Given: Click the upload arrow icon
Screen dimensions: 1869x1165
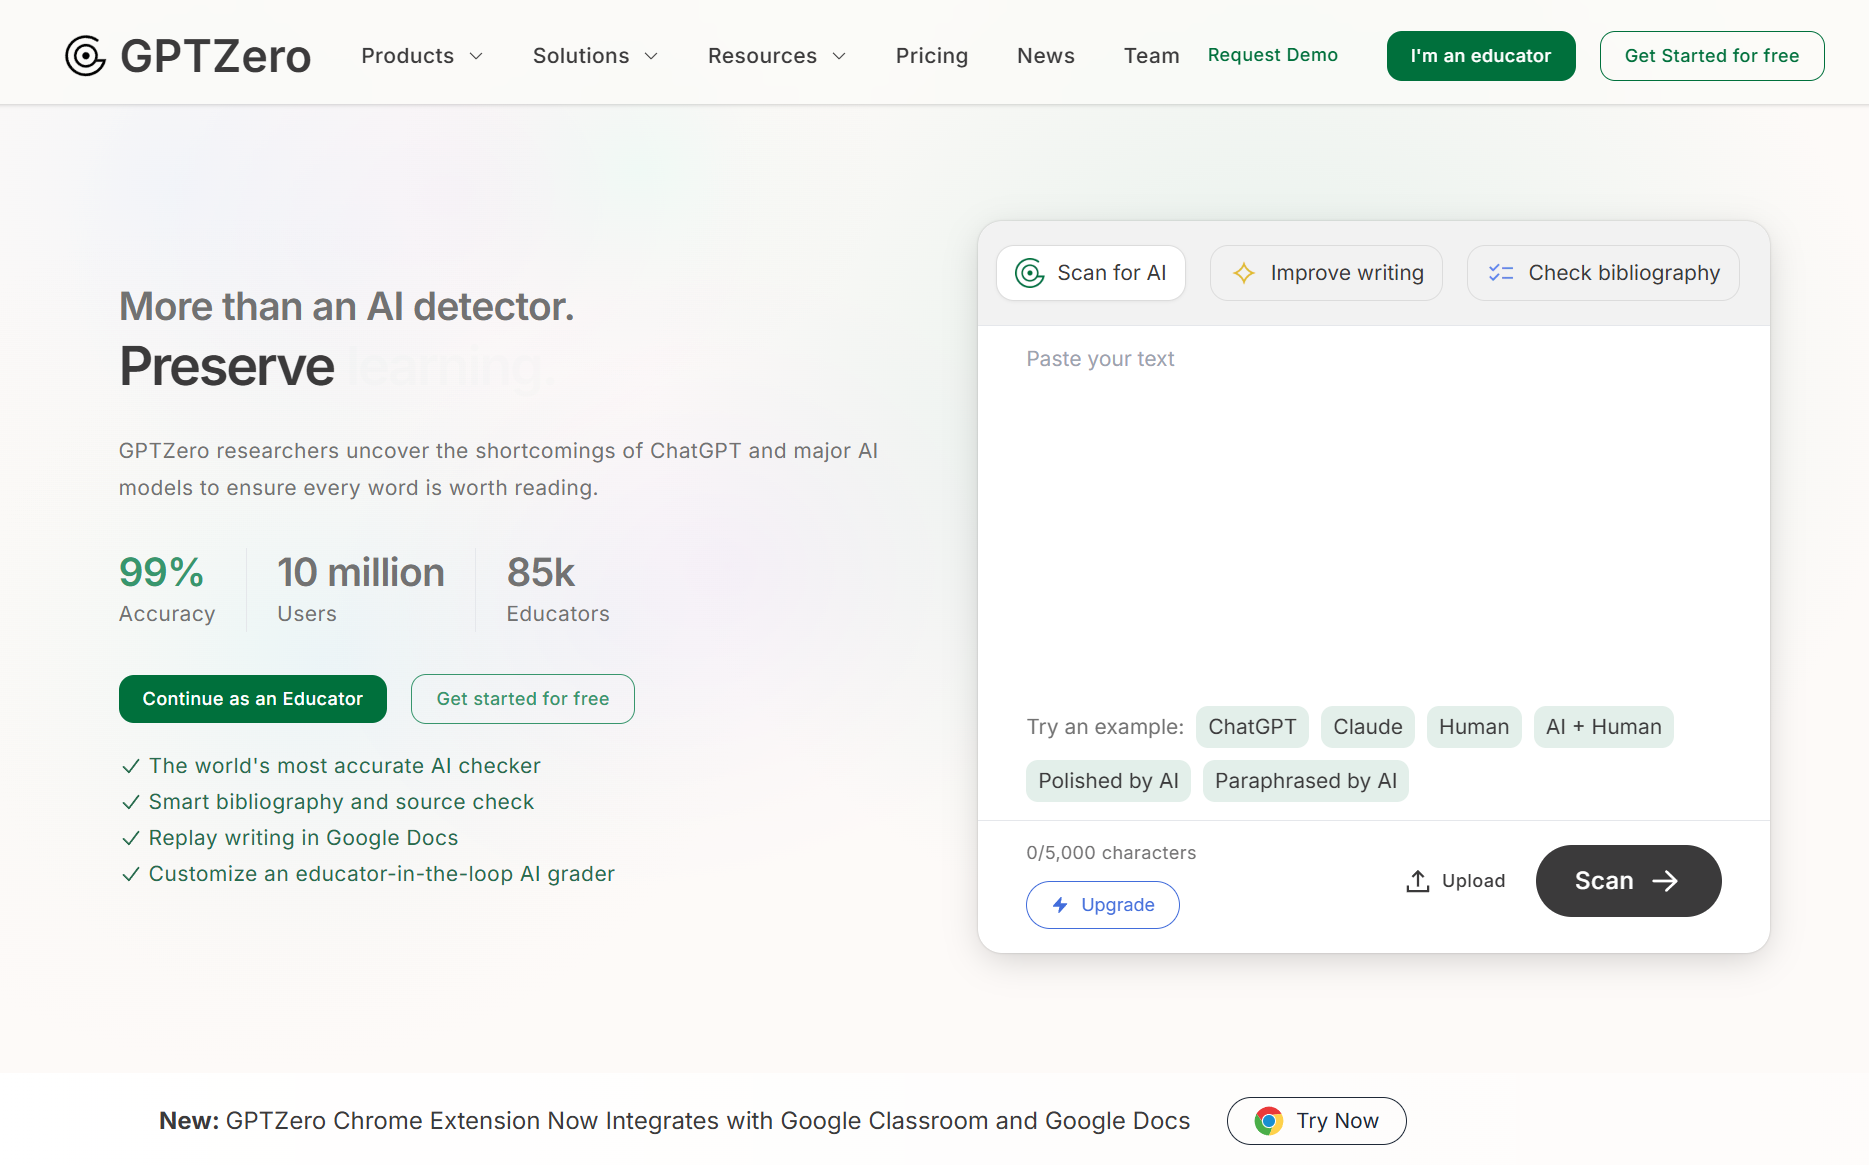Looking at the screenshot, I should coord(1417,881).
